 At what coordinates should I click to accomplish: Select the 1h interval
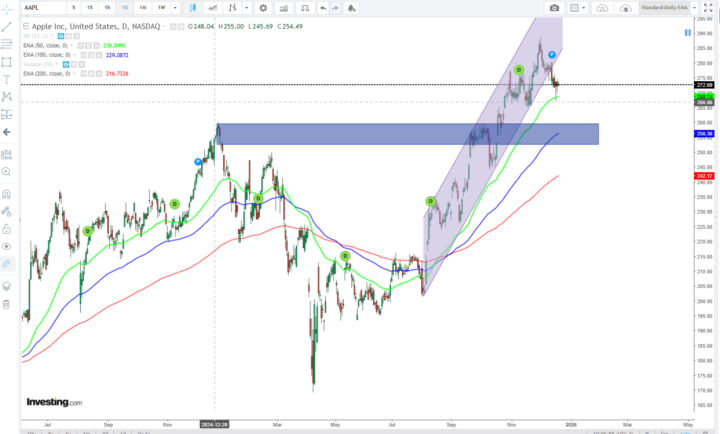(107, 8)
